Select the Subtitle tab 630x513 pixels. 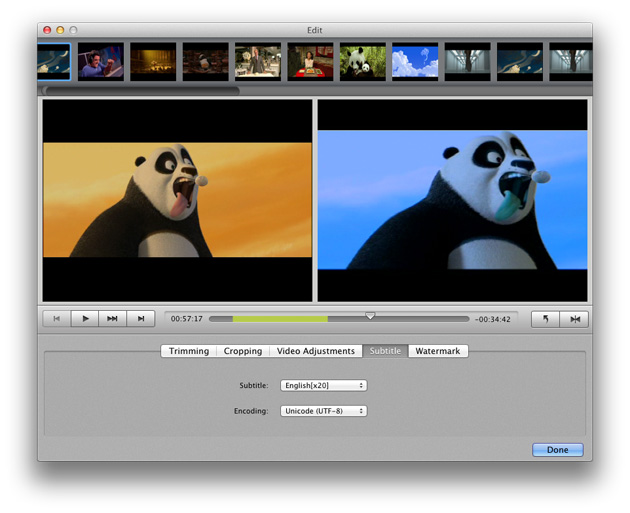tap(385, 351)
